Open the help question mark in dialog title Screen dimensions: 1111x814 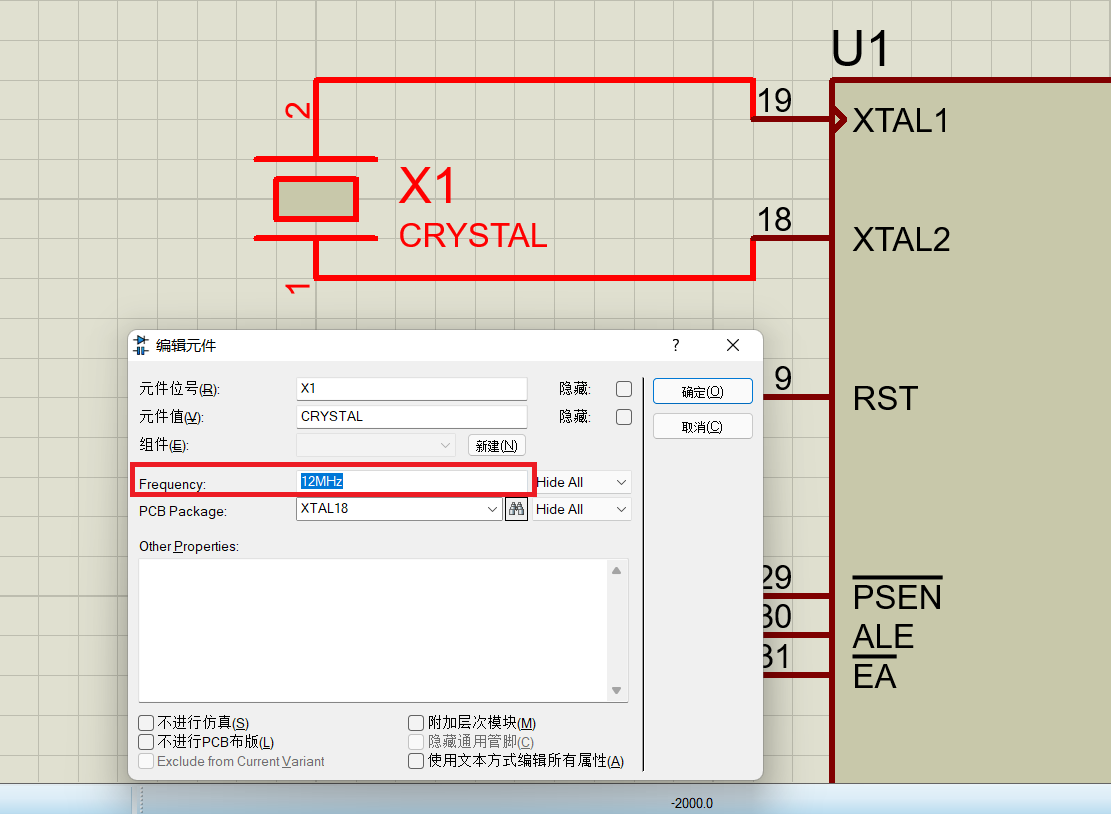point(675,345)
